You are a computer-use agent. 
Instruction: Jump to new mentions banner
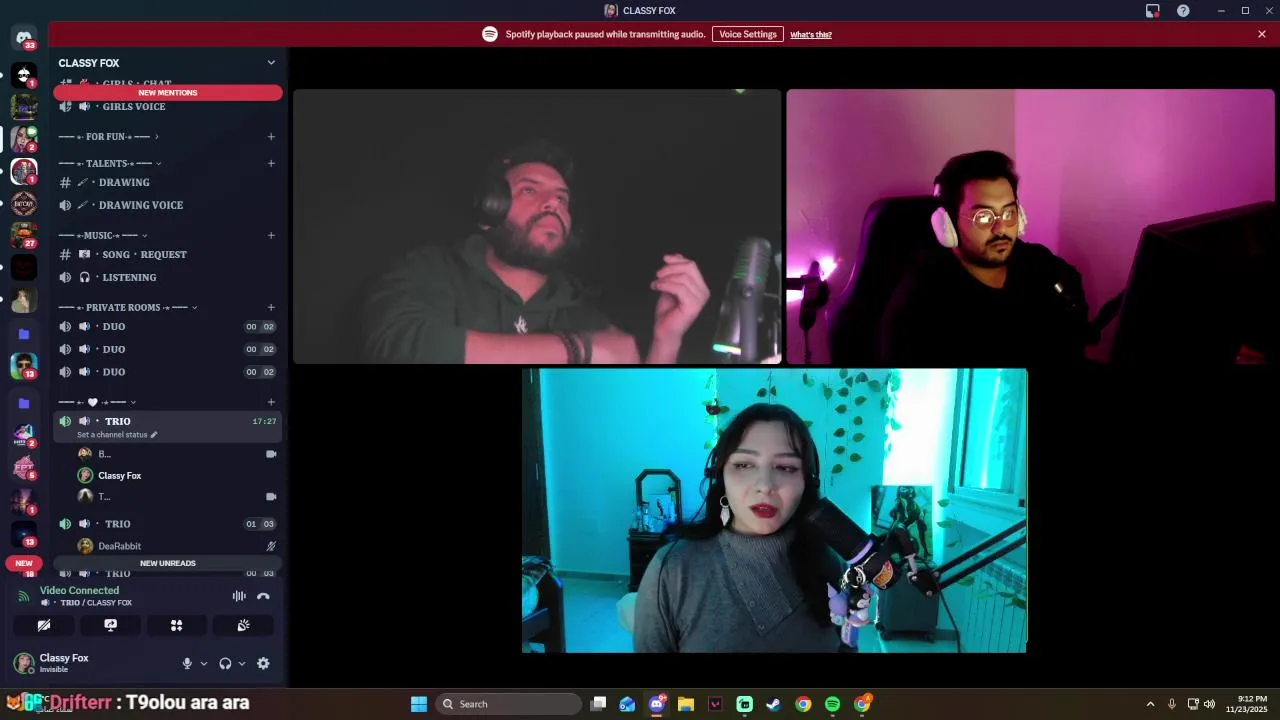[x=168, y=93]
